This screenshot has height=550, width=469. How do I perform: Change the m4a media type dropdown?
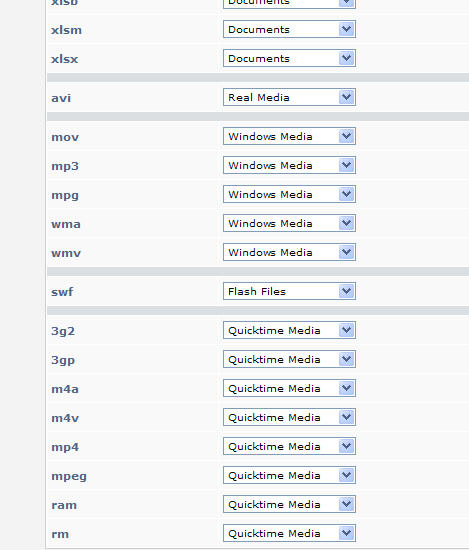[289, 389]
